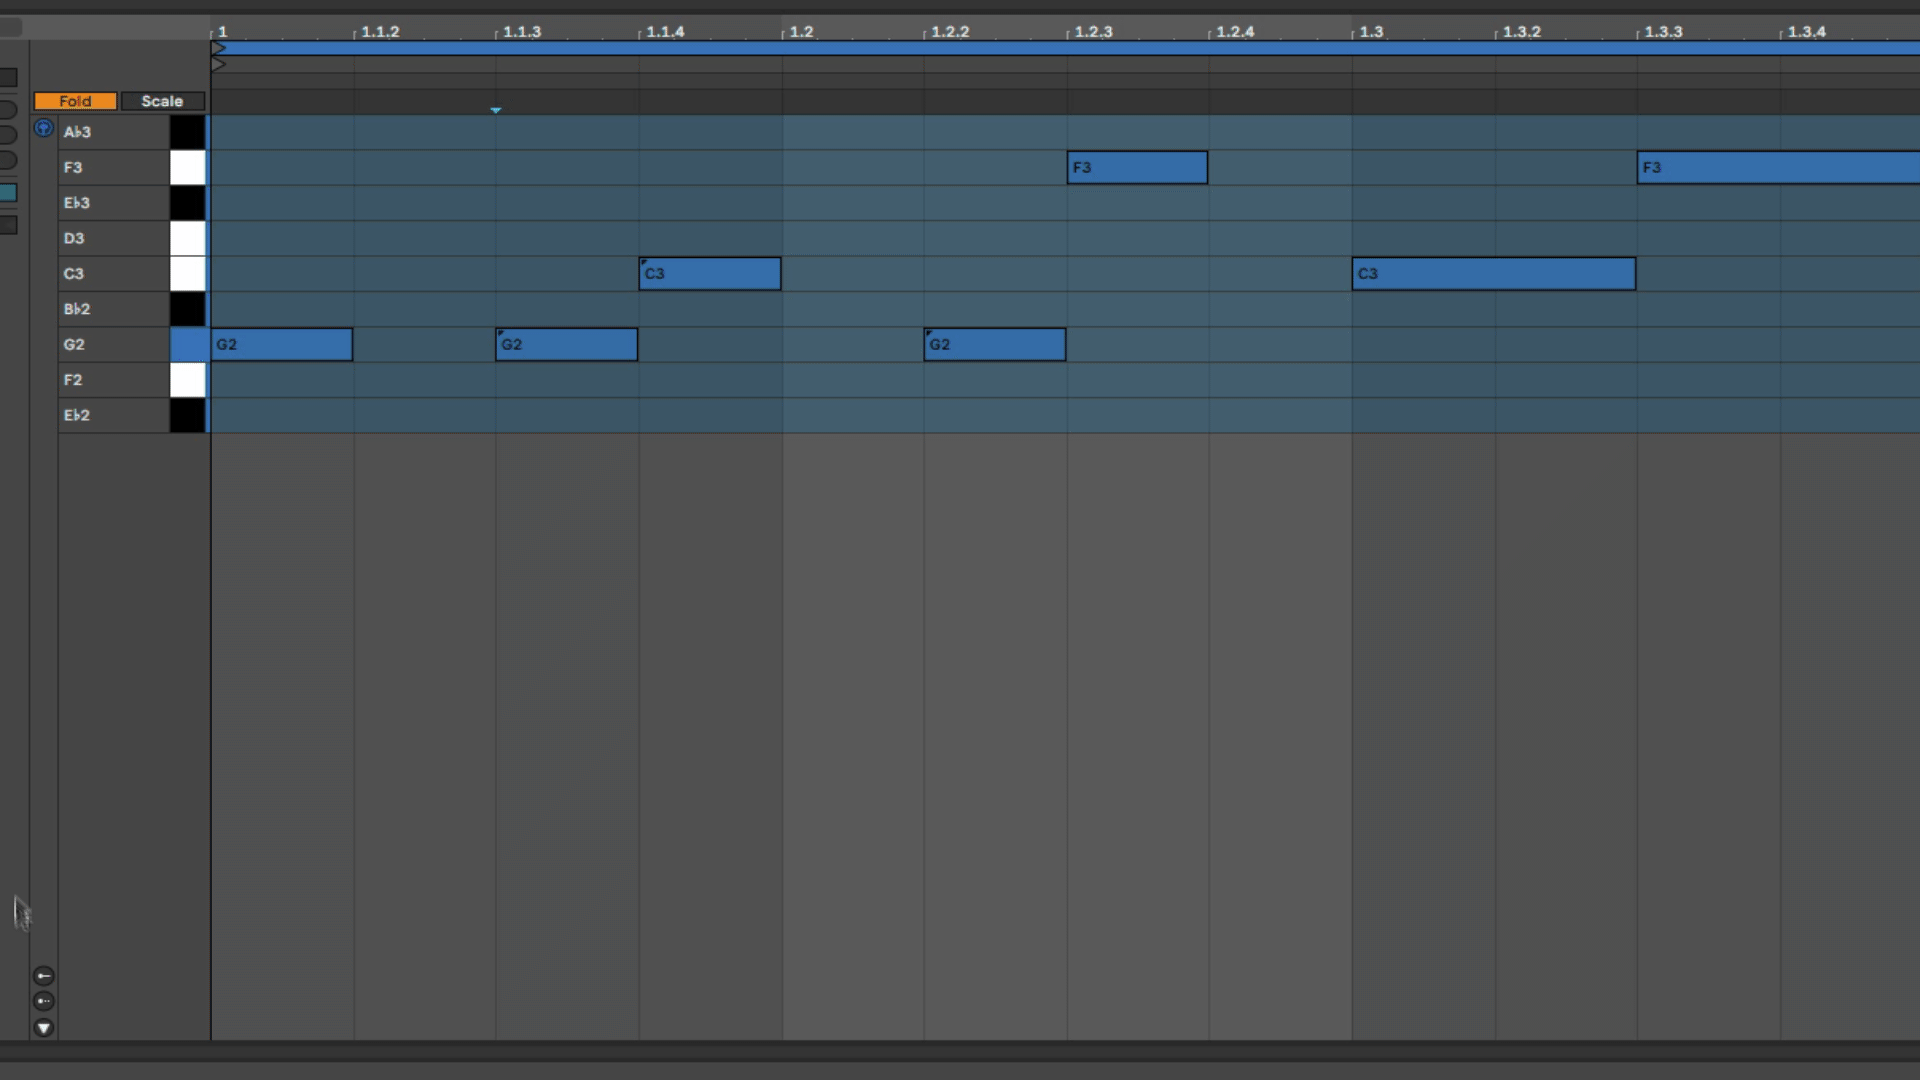Click the loop start marker flag below
This screenshot has height=1080, width=1920.
tap(218, 64)
